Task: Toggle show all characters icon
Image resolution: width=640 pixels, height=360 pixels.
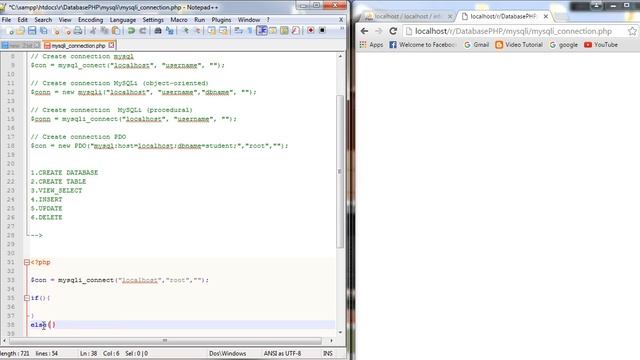Action: click(250, 31)
